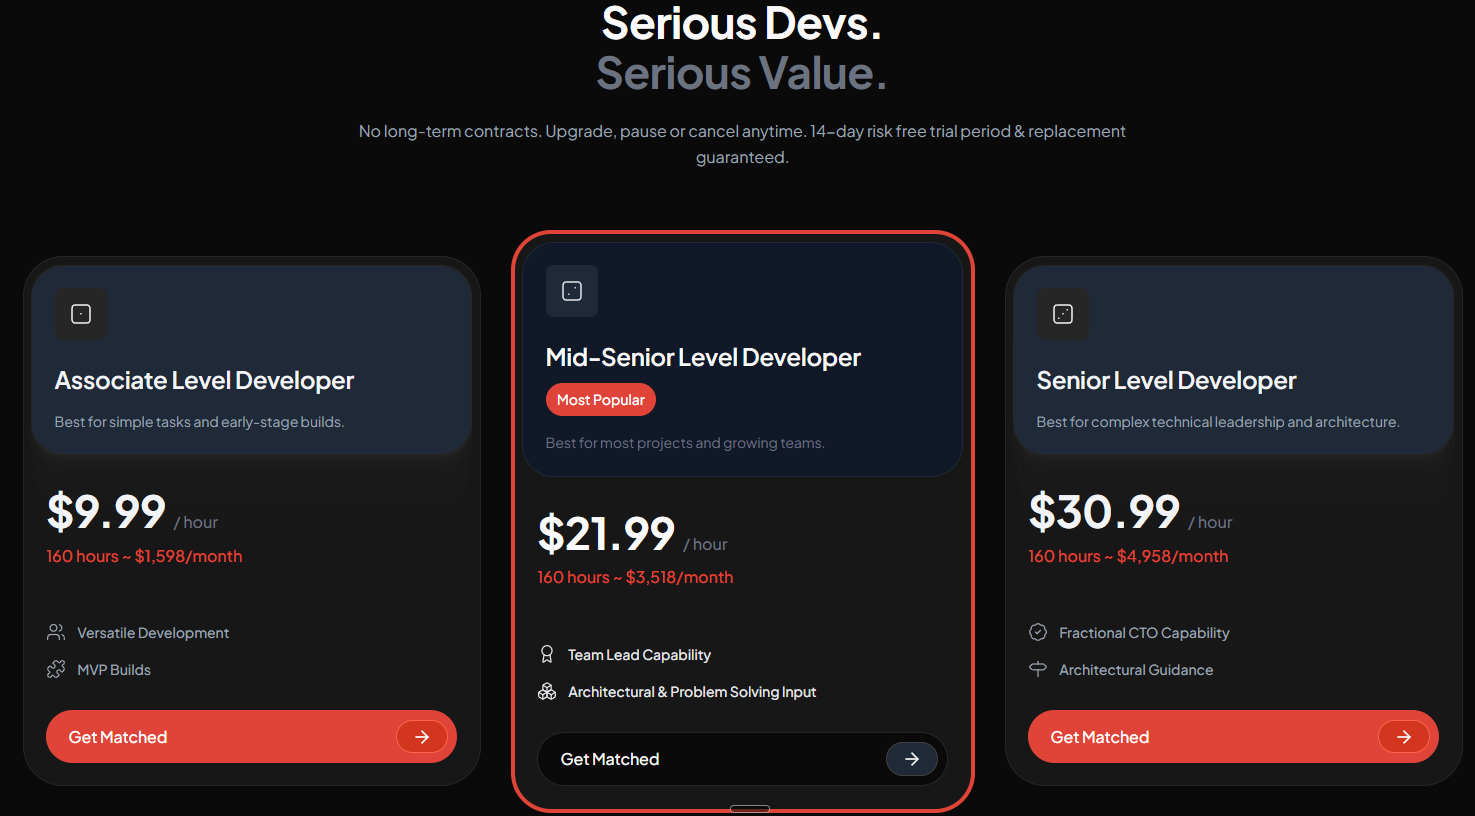Click arrow icon in Associate Get Matched button
Image resolution: width=1475 pixels, height=816 pixels.
(x=422, y=737)
